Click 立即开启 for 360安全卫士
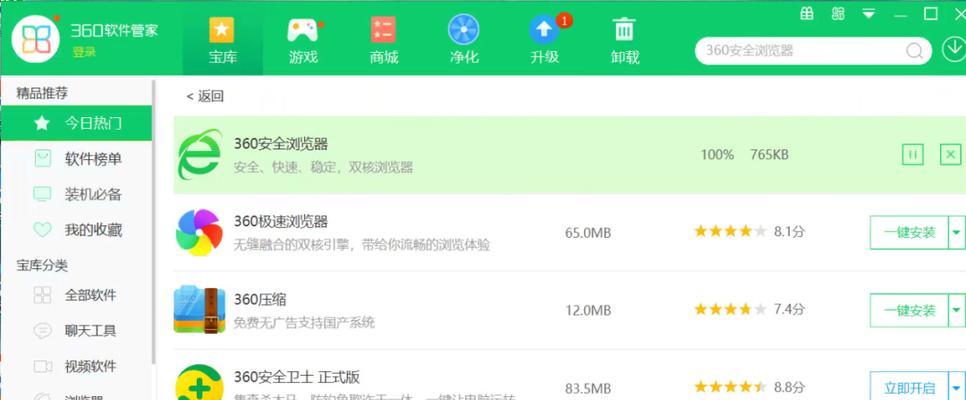 point(909,388)
